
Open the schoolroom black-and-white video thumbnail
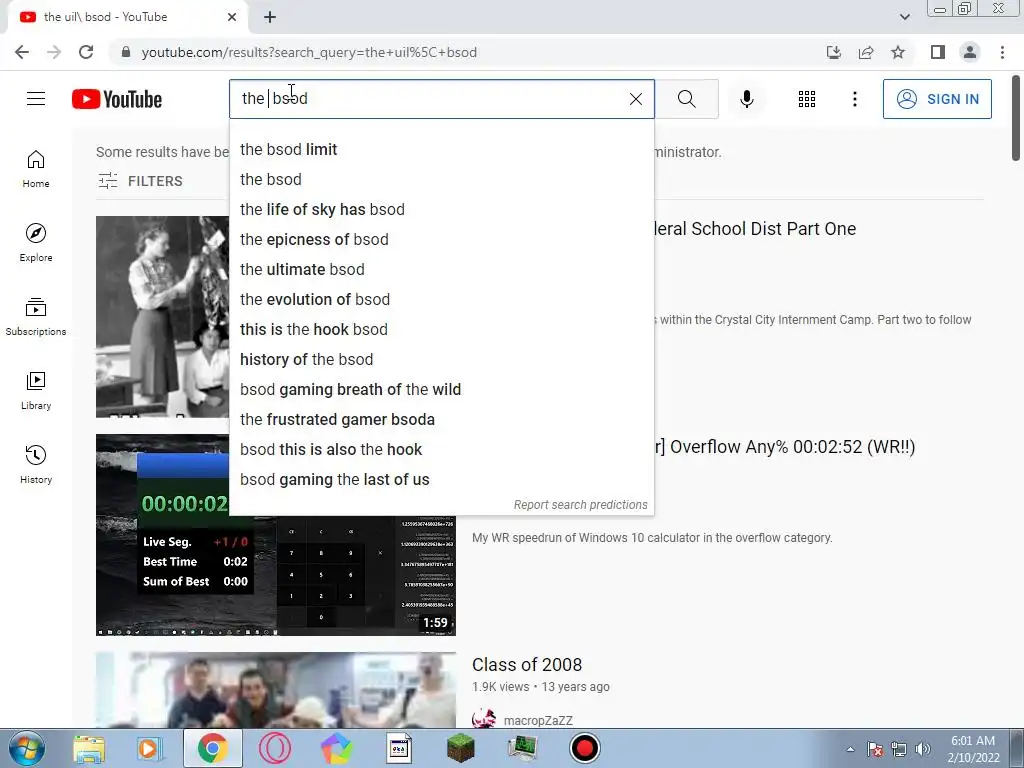click(163, 317)
